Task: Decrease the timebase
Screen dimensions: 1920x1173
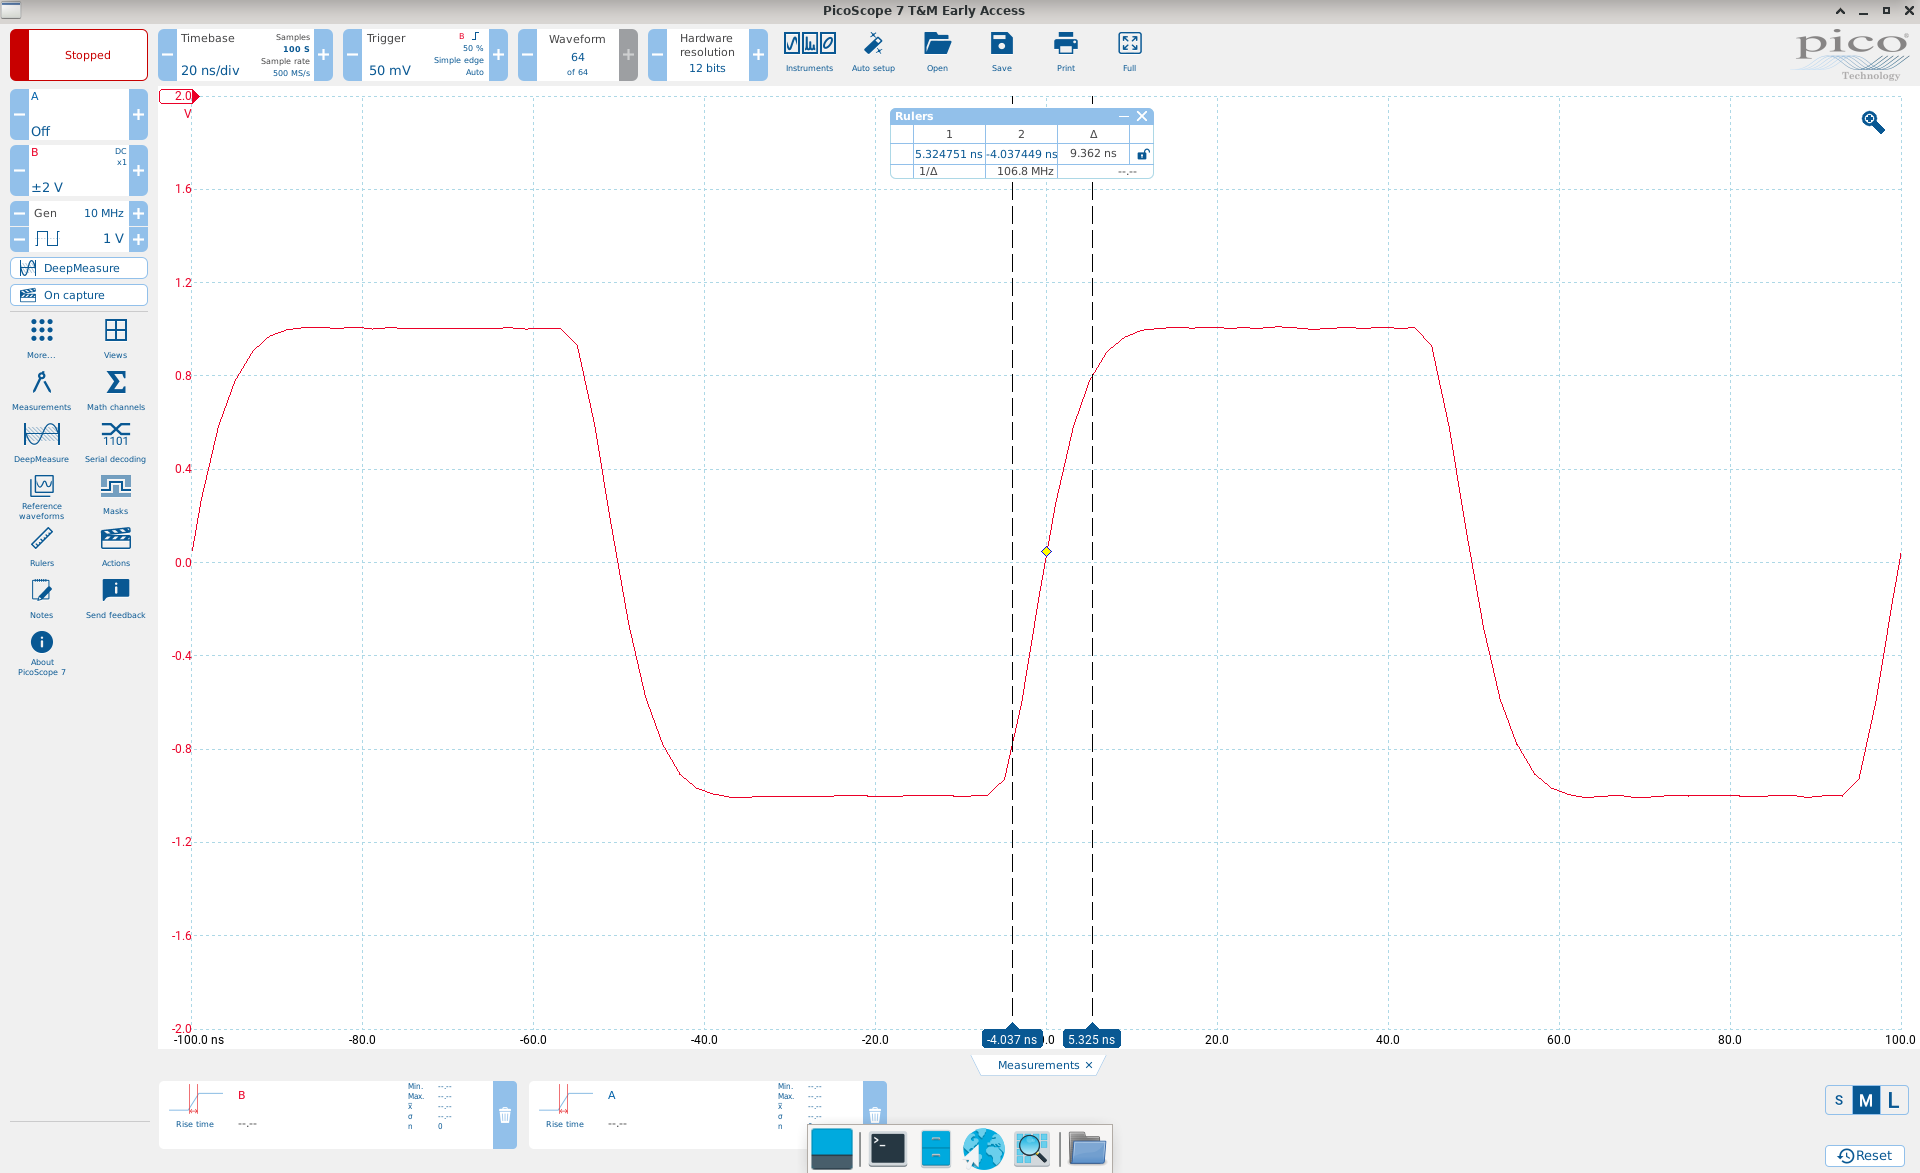Action: click(167, 55)
